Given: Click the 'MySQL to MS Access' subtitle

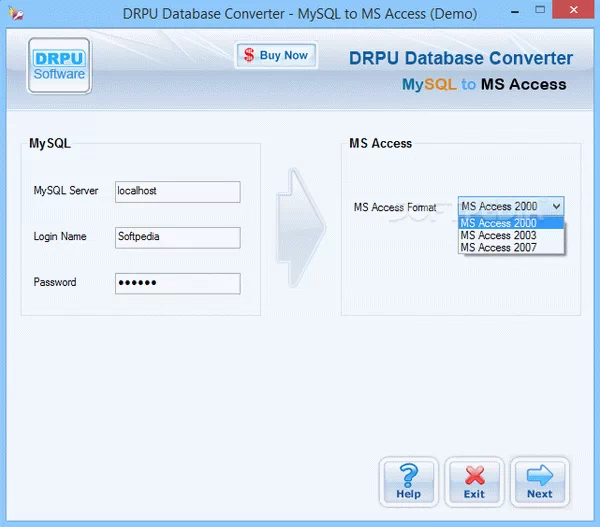Looking at the screenshot, I should (x=484, y=85).
